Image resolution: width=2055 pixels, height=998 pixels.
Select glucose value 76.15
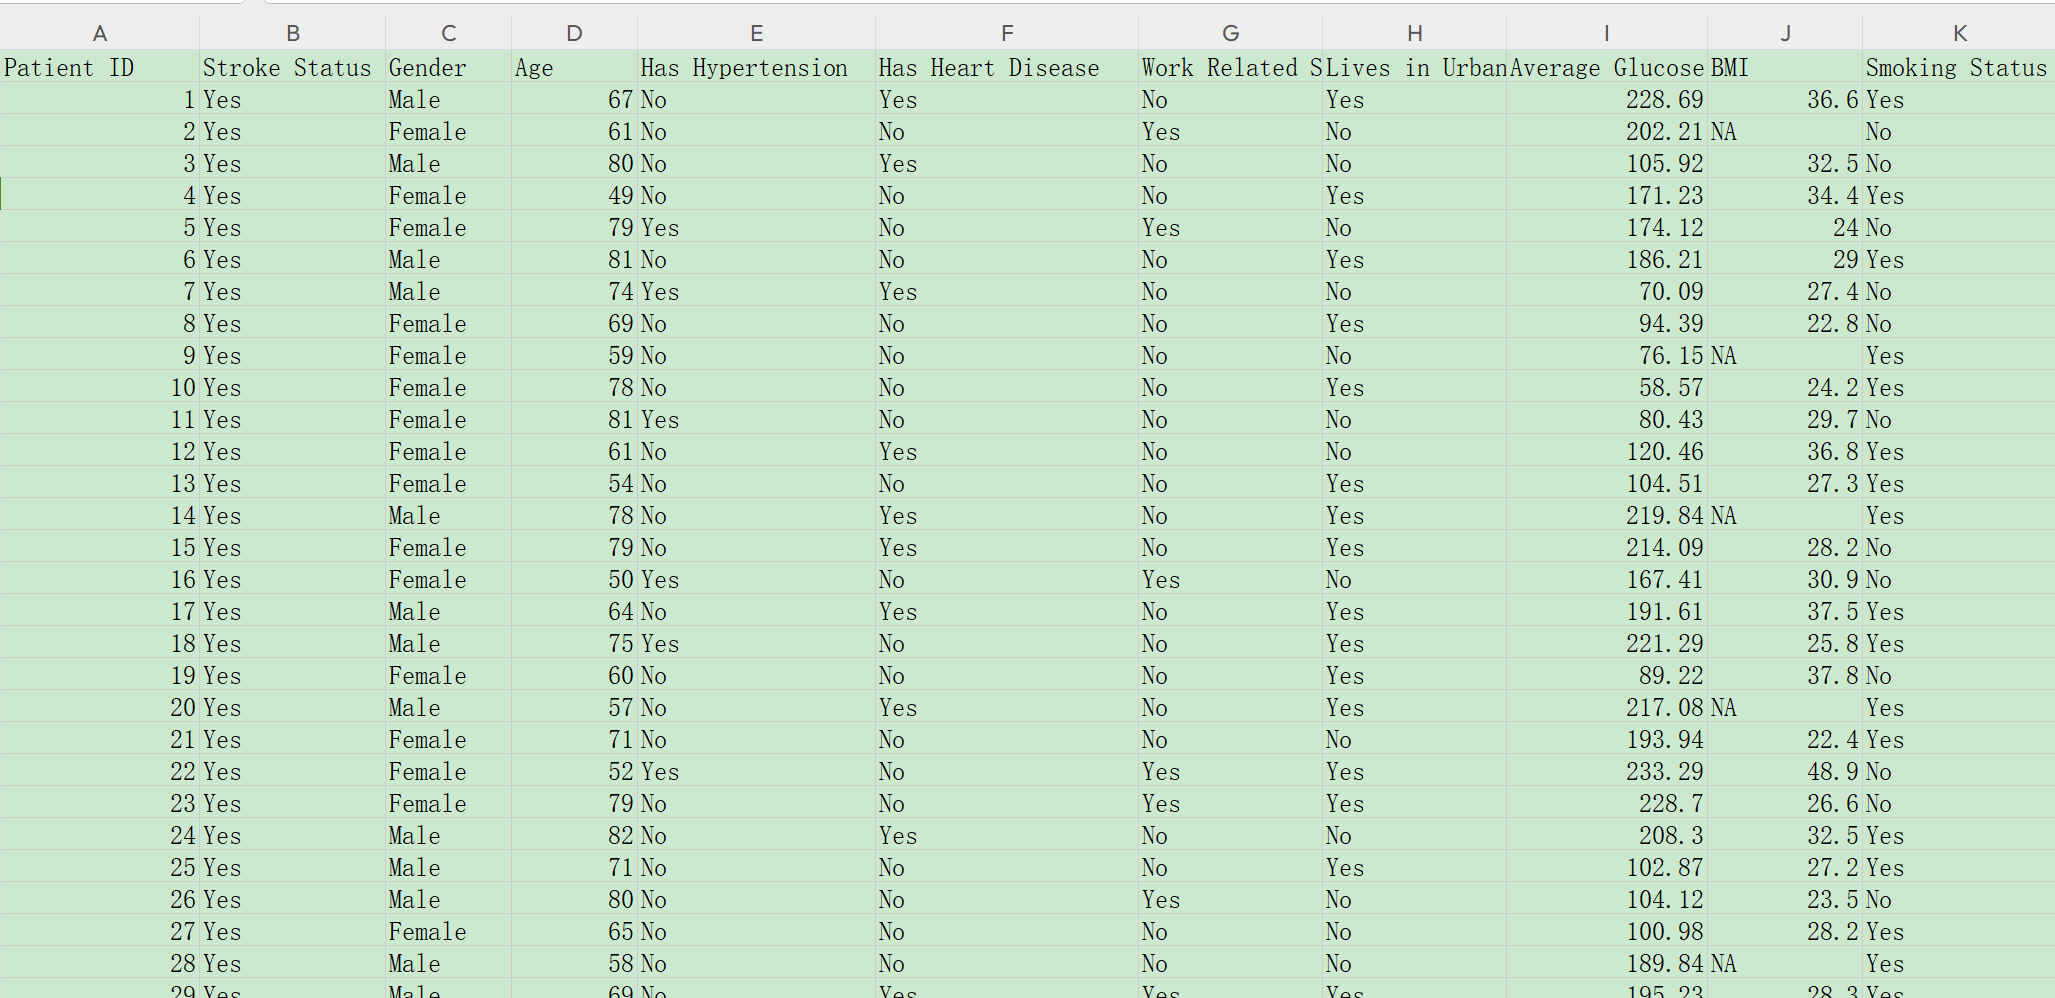(1607, 355)
